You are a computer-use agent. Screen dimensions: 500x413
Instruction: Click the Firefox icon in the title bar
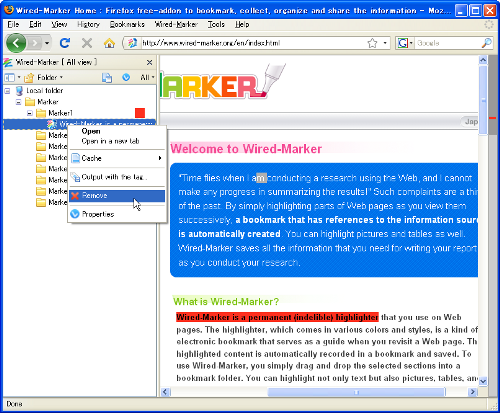tap(9, 10)
